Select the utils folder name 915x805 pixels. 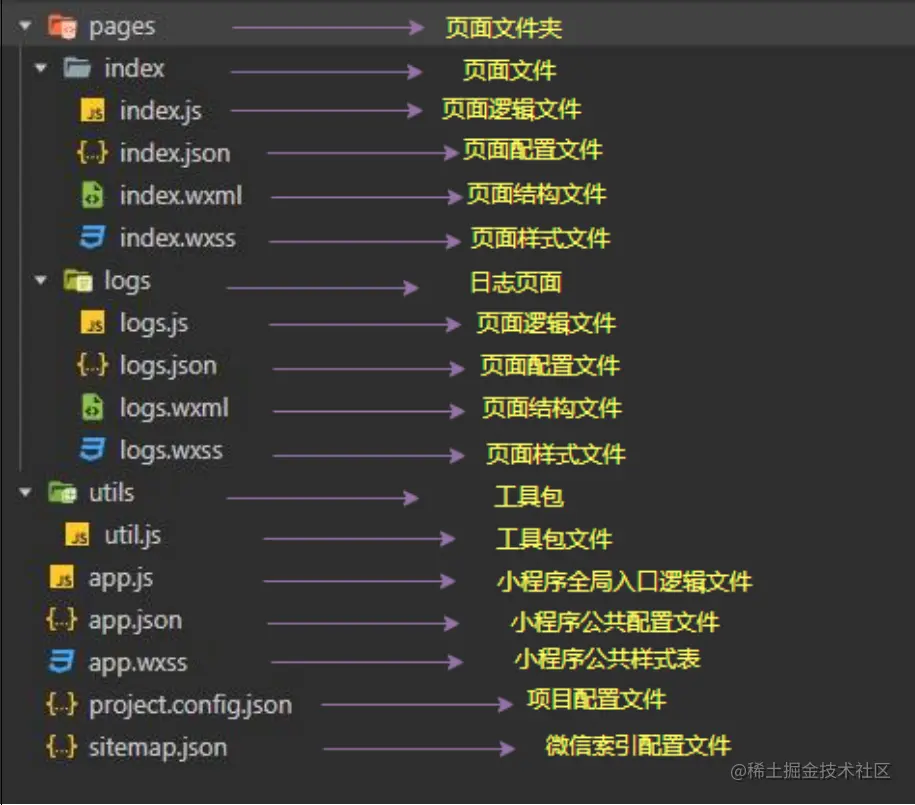(111, 493)
